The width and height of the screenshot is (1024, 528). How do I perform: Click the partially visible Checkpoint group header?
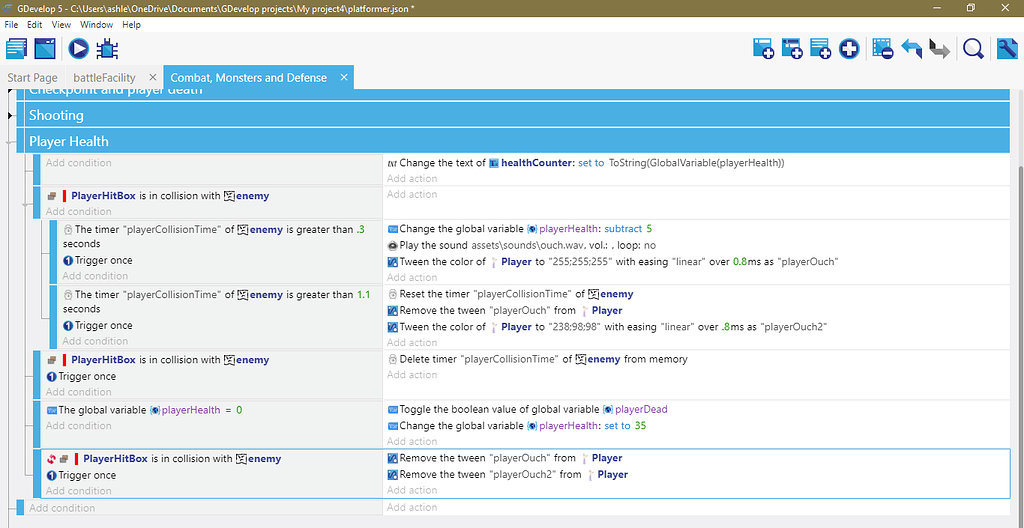point(519,95)
